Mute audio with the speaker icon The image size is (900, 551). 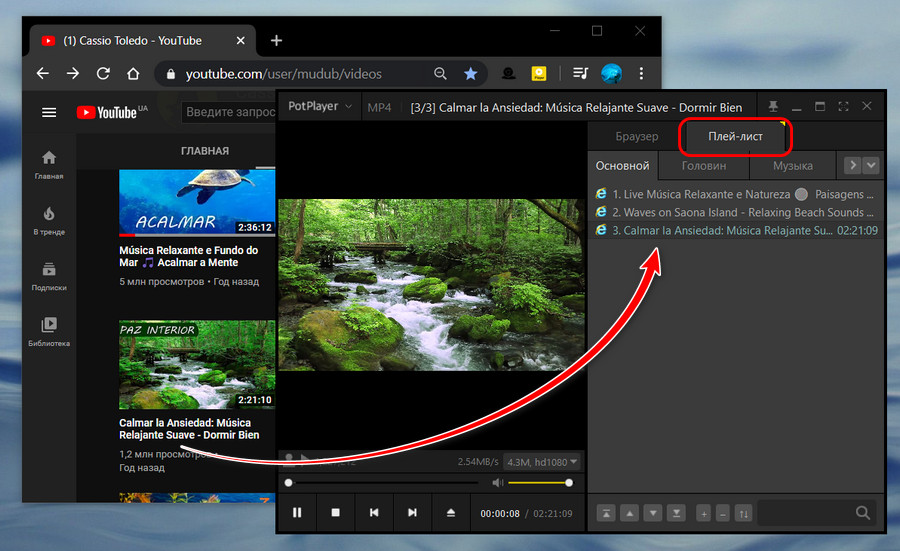click(x=497, y=483)
